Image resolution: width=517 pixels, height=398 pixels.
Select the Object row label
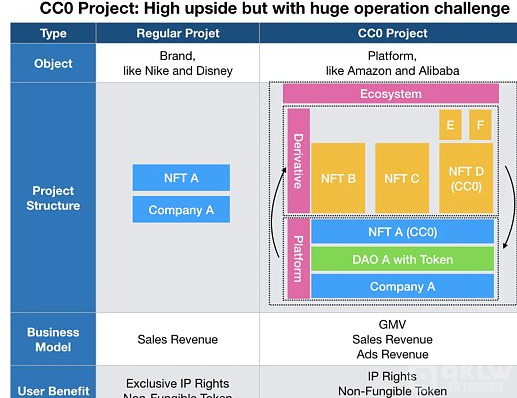pos(53,63)
